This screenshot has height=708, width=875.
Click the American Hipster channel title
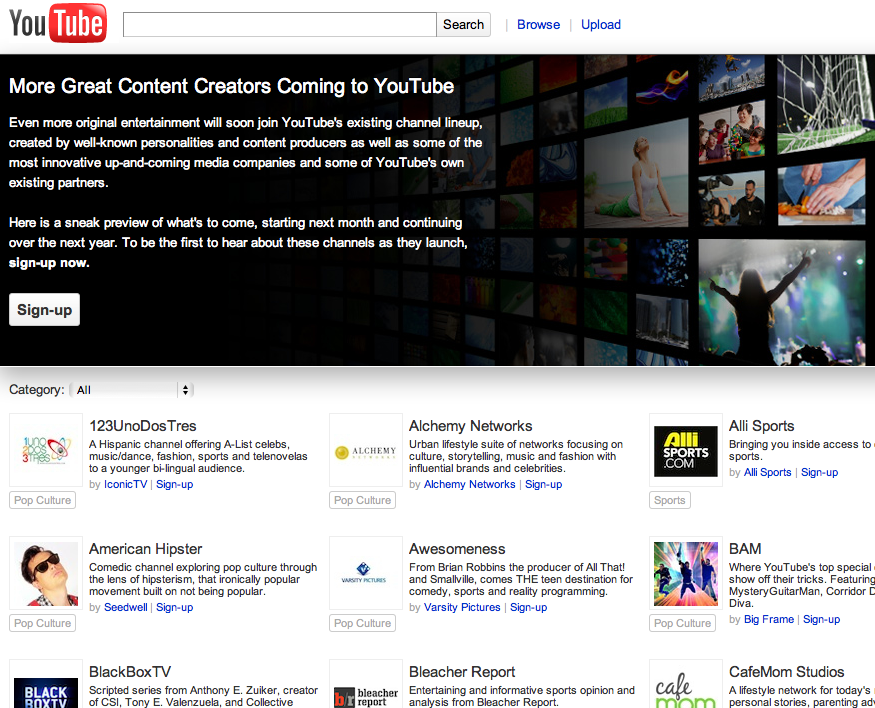(x=146, y=549)
